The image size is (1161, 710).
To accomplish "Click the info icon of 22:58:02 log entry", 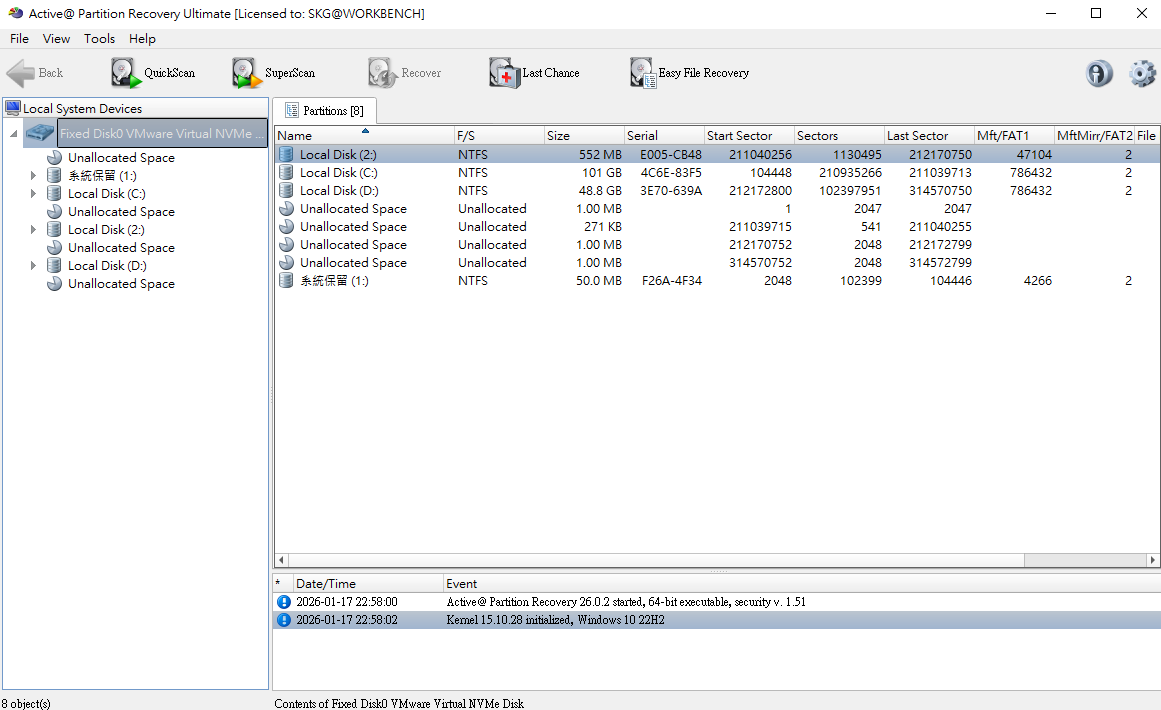I will tap(284, 620).
